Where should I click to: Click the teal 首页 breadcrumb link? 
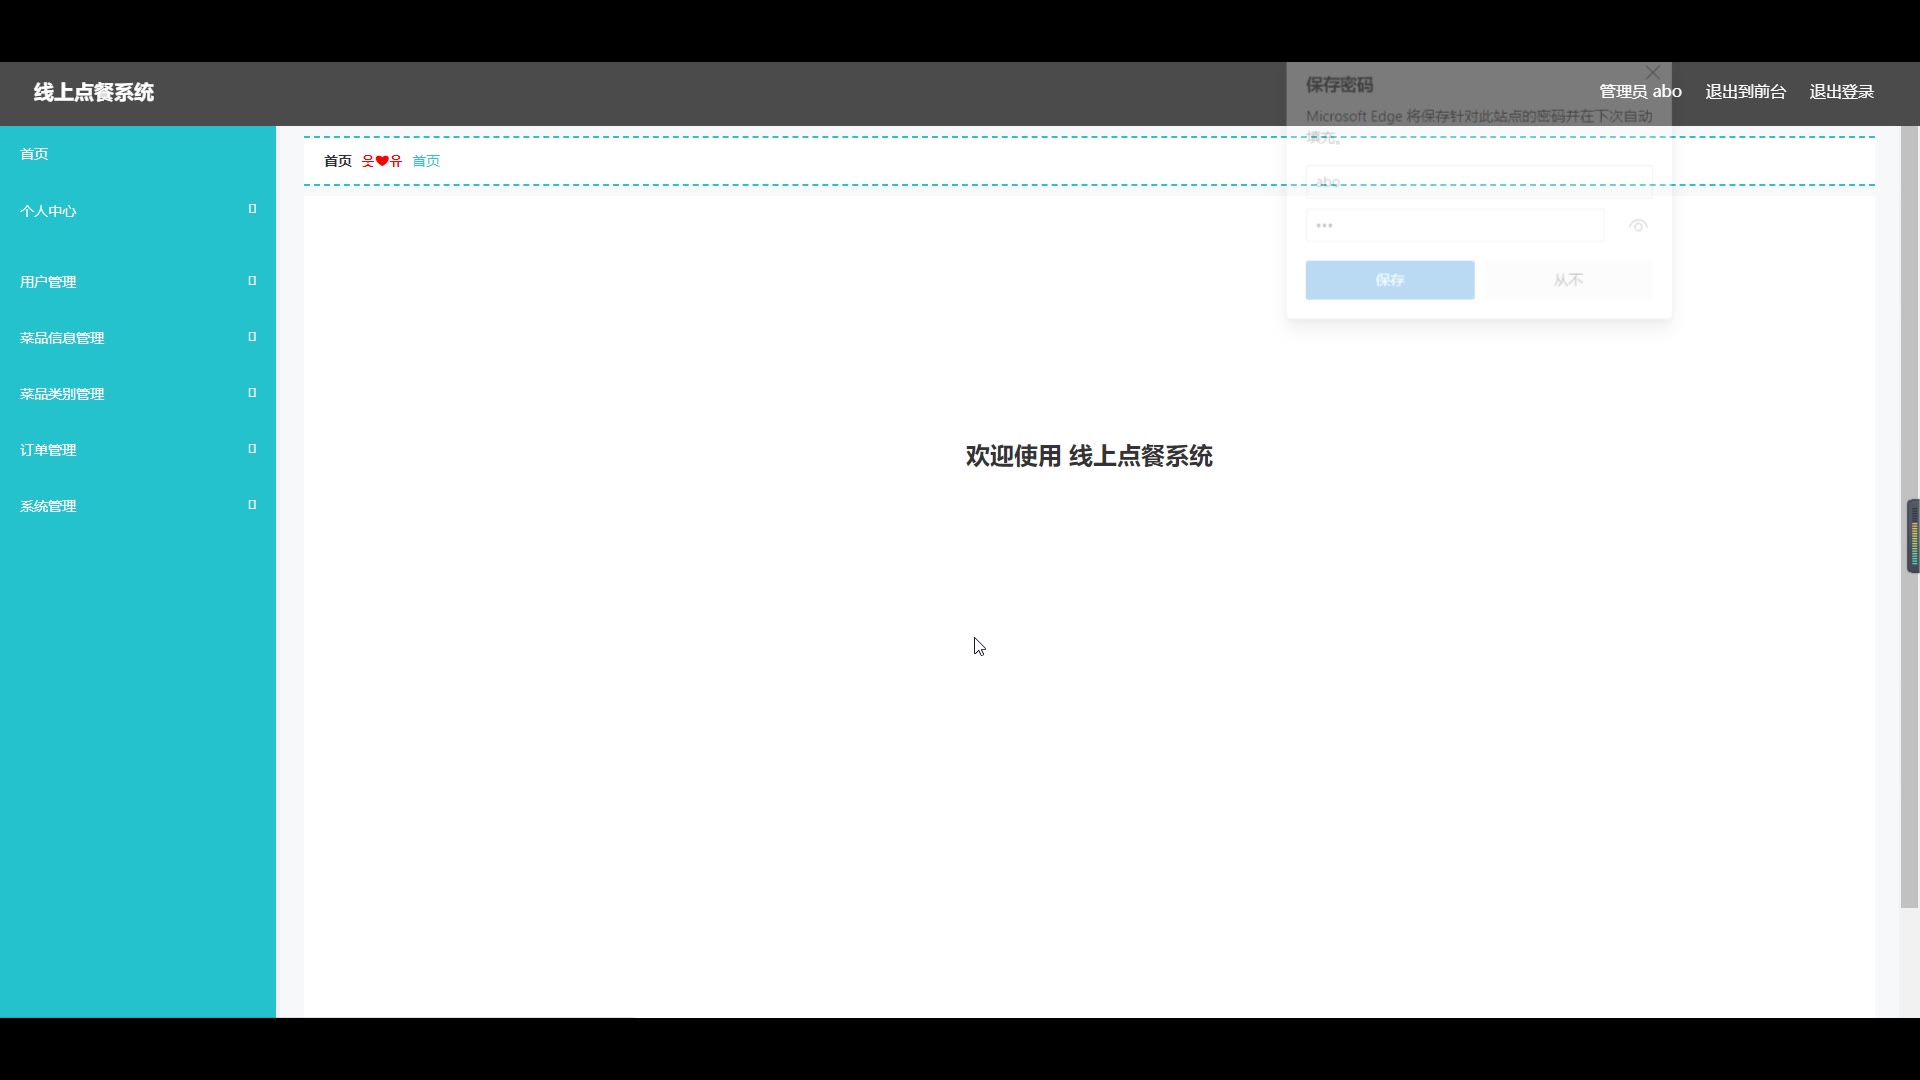tap(426, 161)
